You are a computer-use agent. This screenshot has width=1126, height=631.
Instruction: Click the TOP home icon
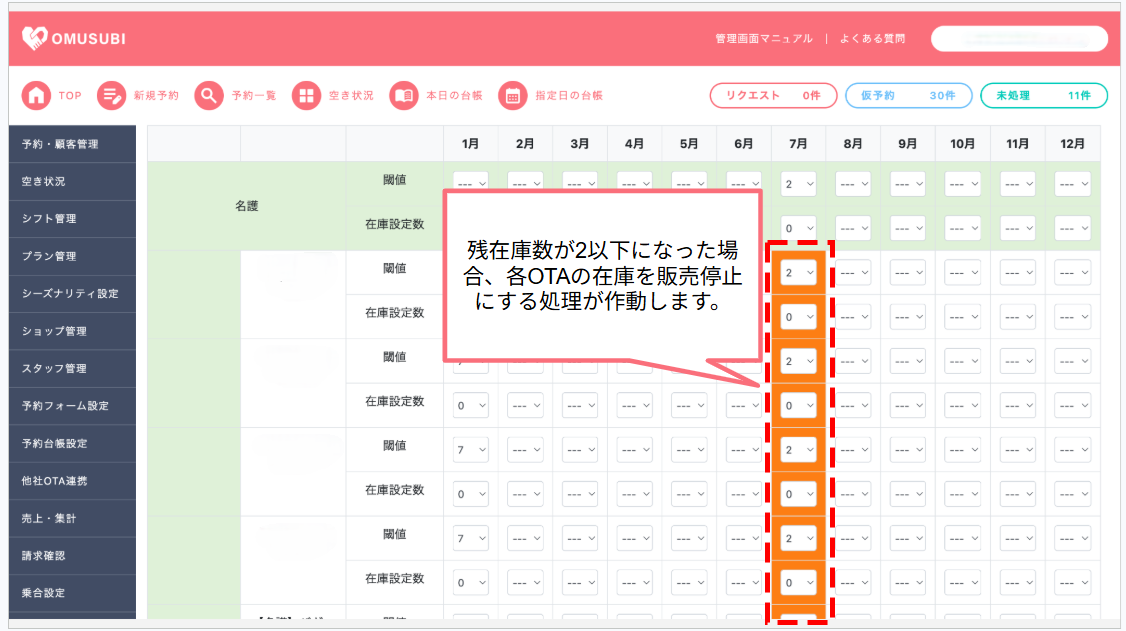click(x=36, y=95)
